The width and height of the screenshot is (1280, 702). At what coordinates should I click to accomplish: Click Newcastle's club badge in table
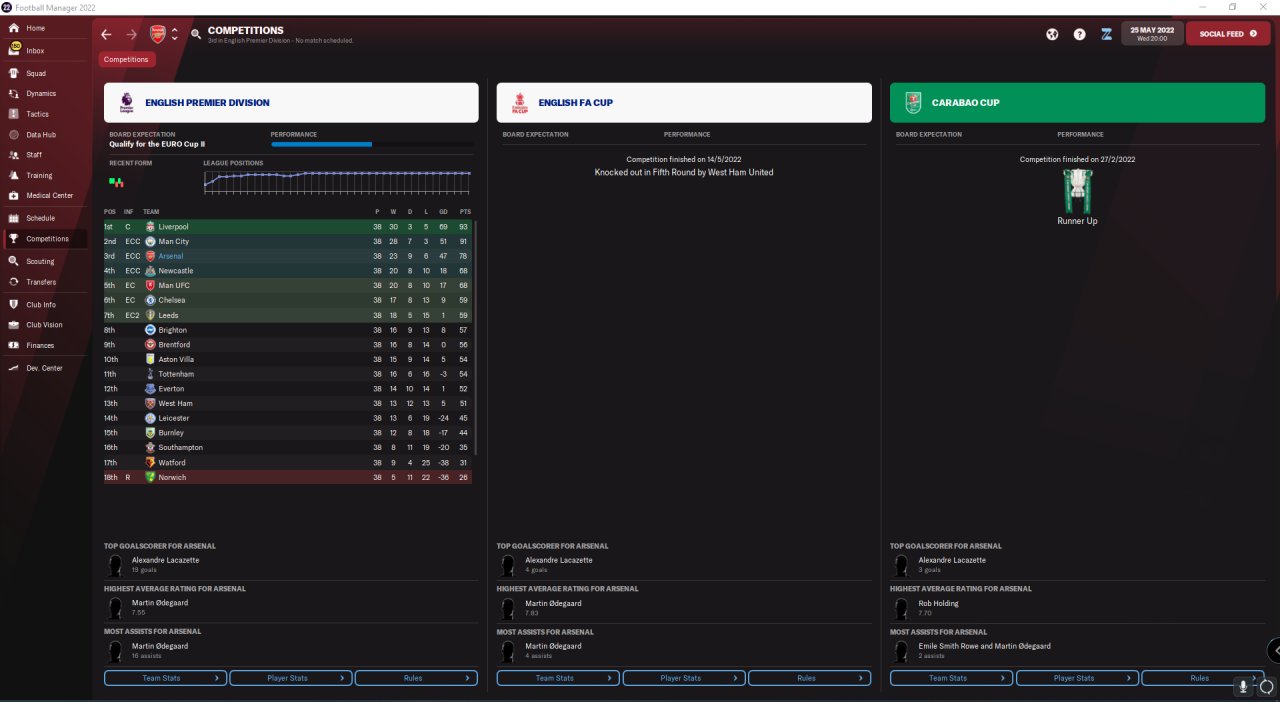[150, 271]
